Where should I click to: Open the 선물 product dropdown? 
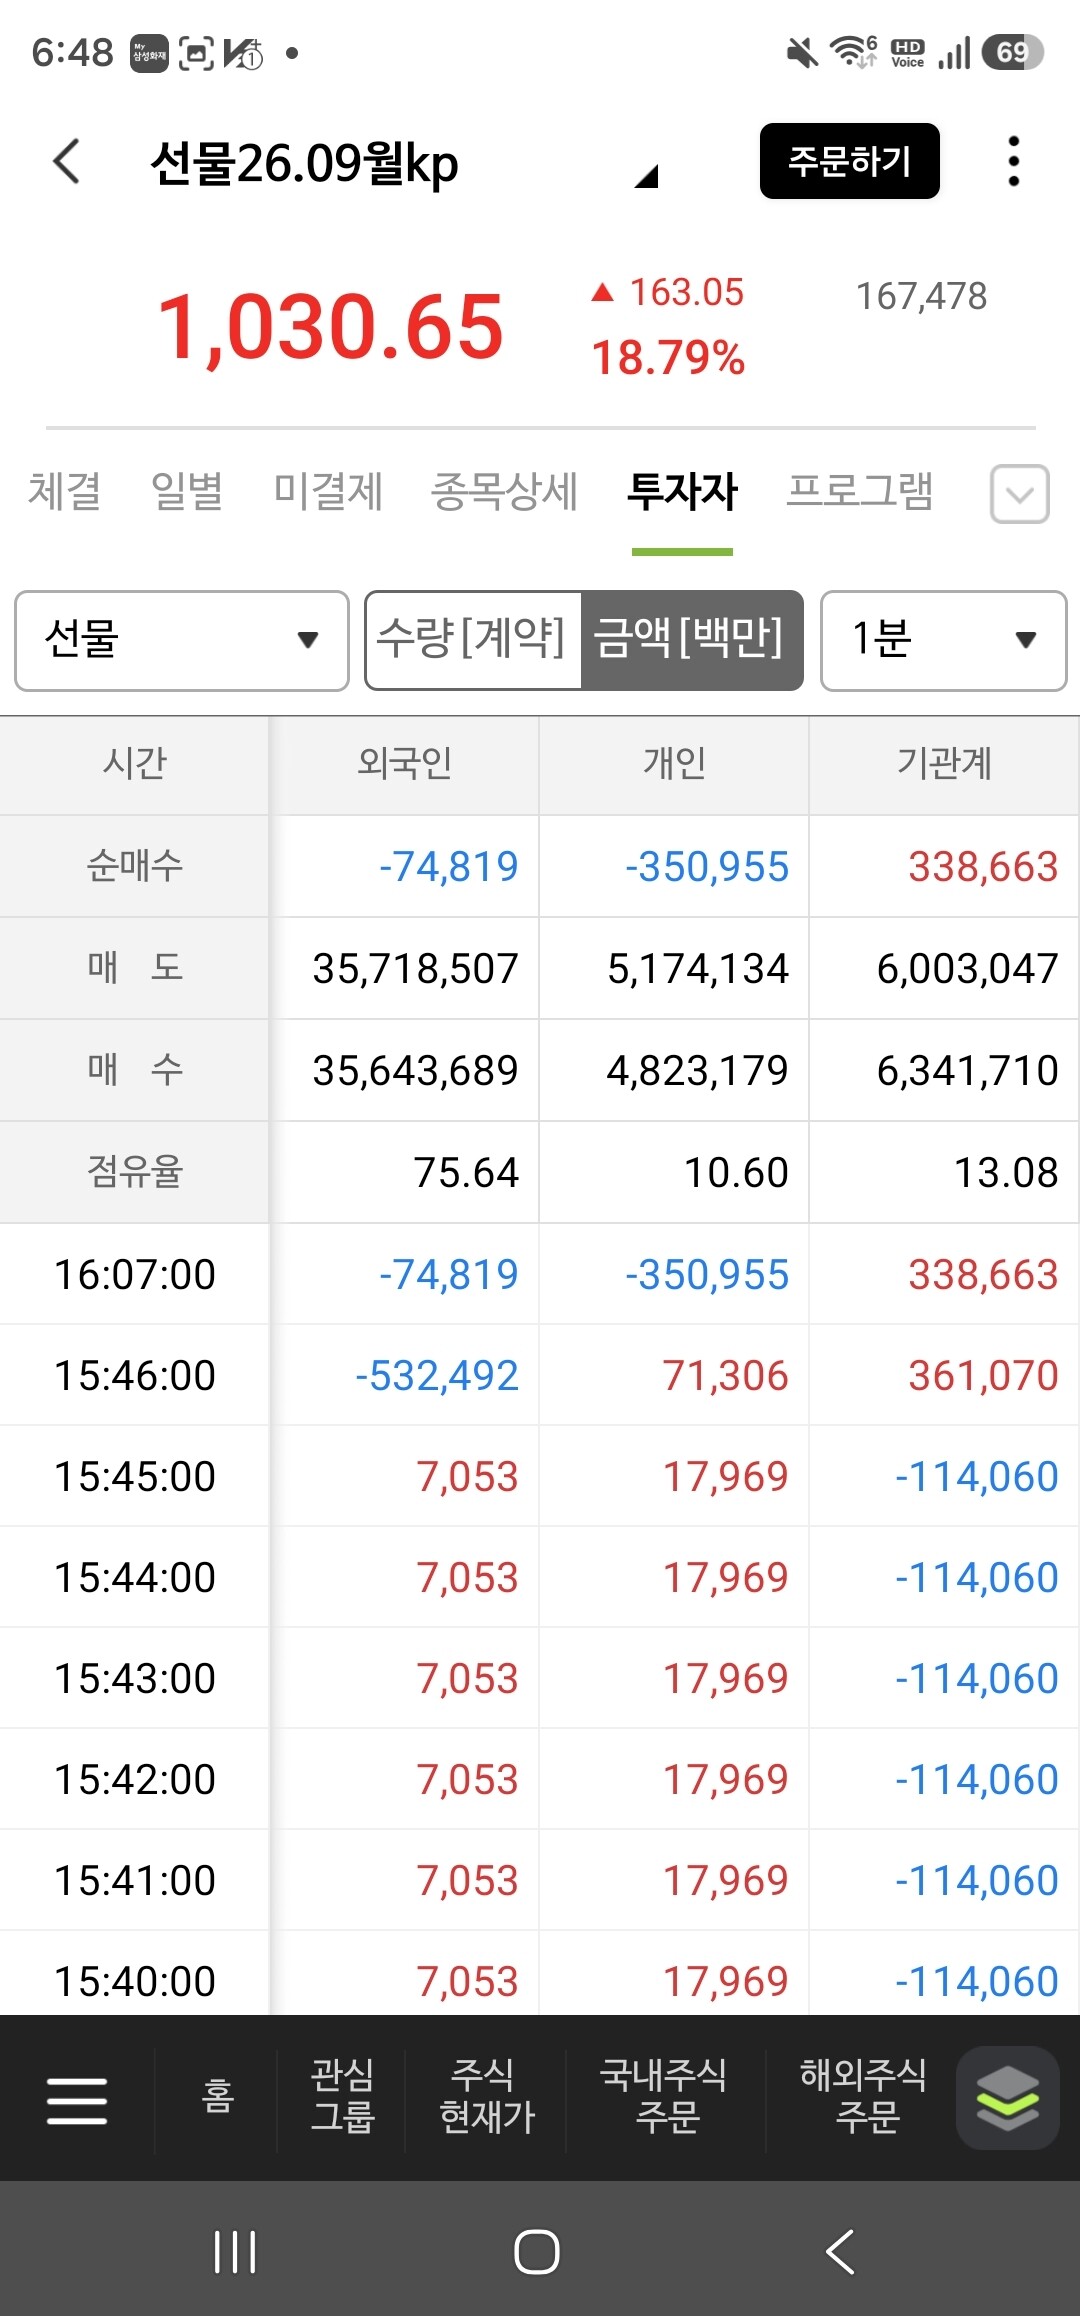click(182, 640)
